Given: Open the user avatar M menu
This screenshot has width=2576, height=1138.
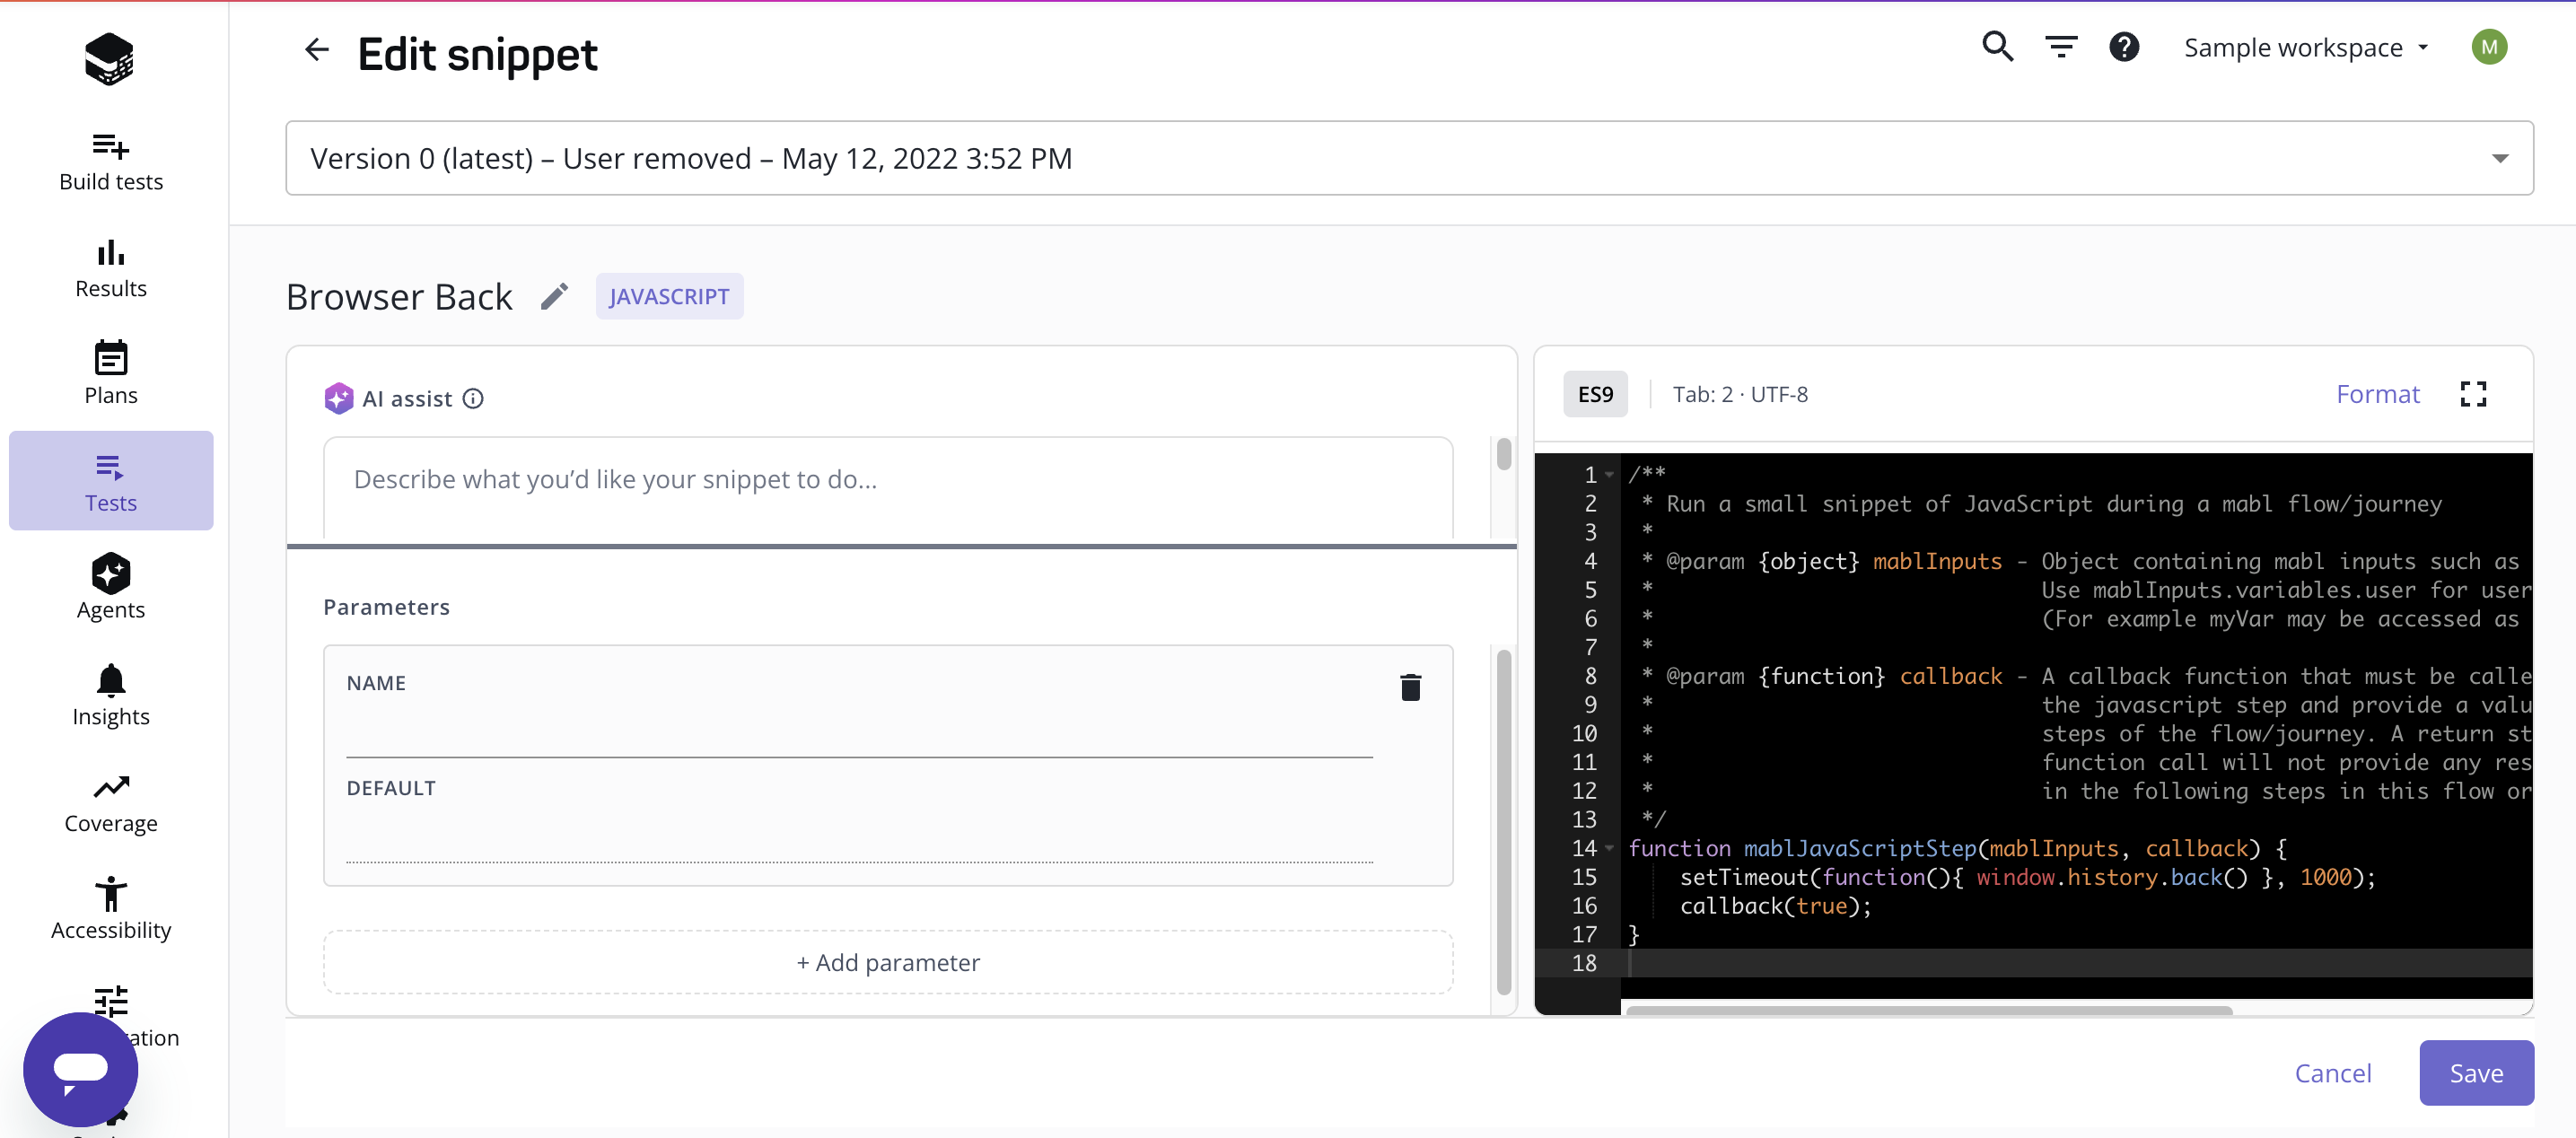Looking at the screenshot, I should coord(2489,47).
